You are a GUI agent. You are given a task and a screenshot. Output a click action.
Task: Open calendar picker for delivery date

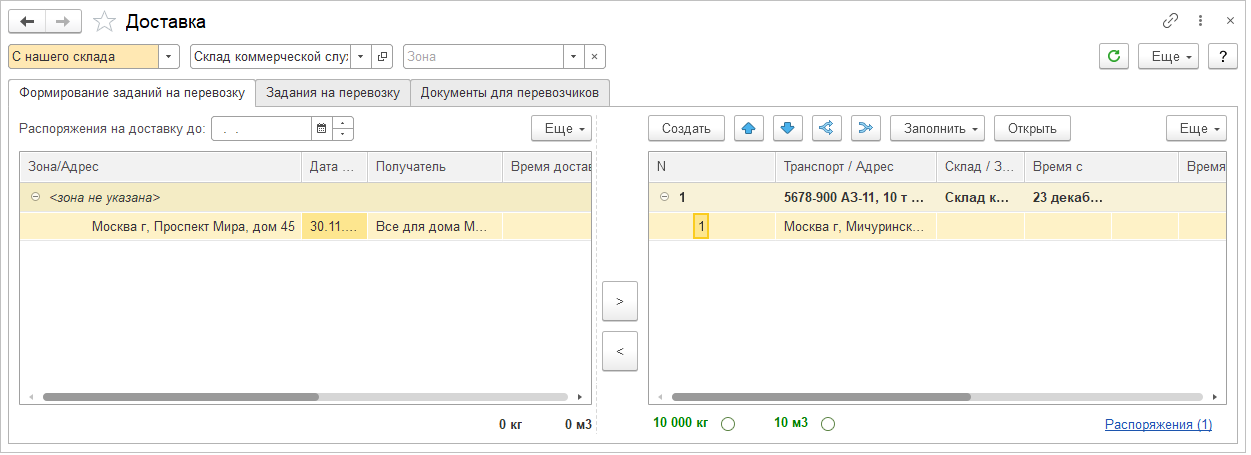pyautogui.click(x=321, y=128)
